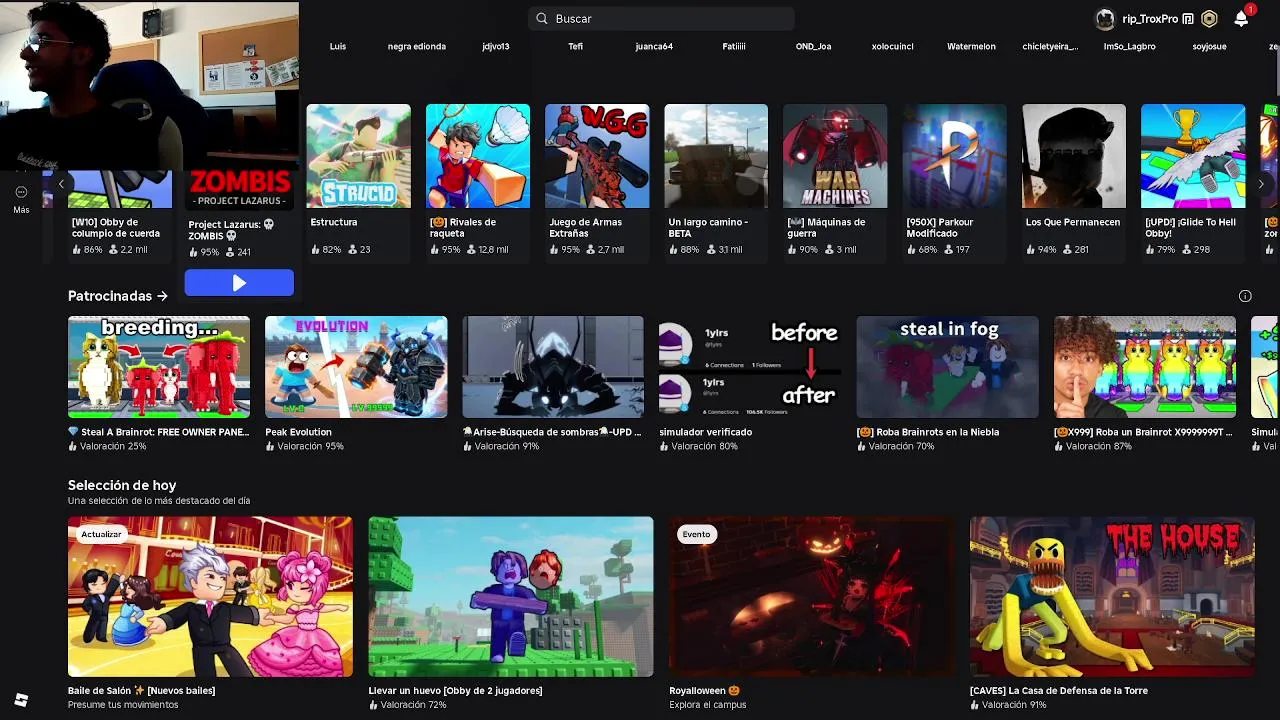Open friend Luis
Screen dimensions: 1280x720
tap(338, 46)
